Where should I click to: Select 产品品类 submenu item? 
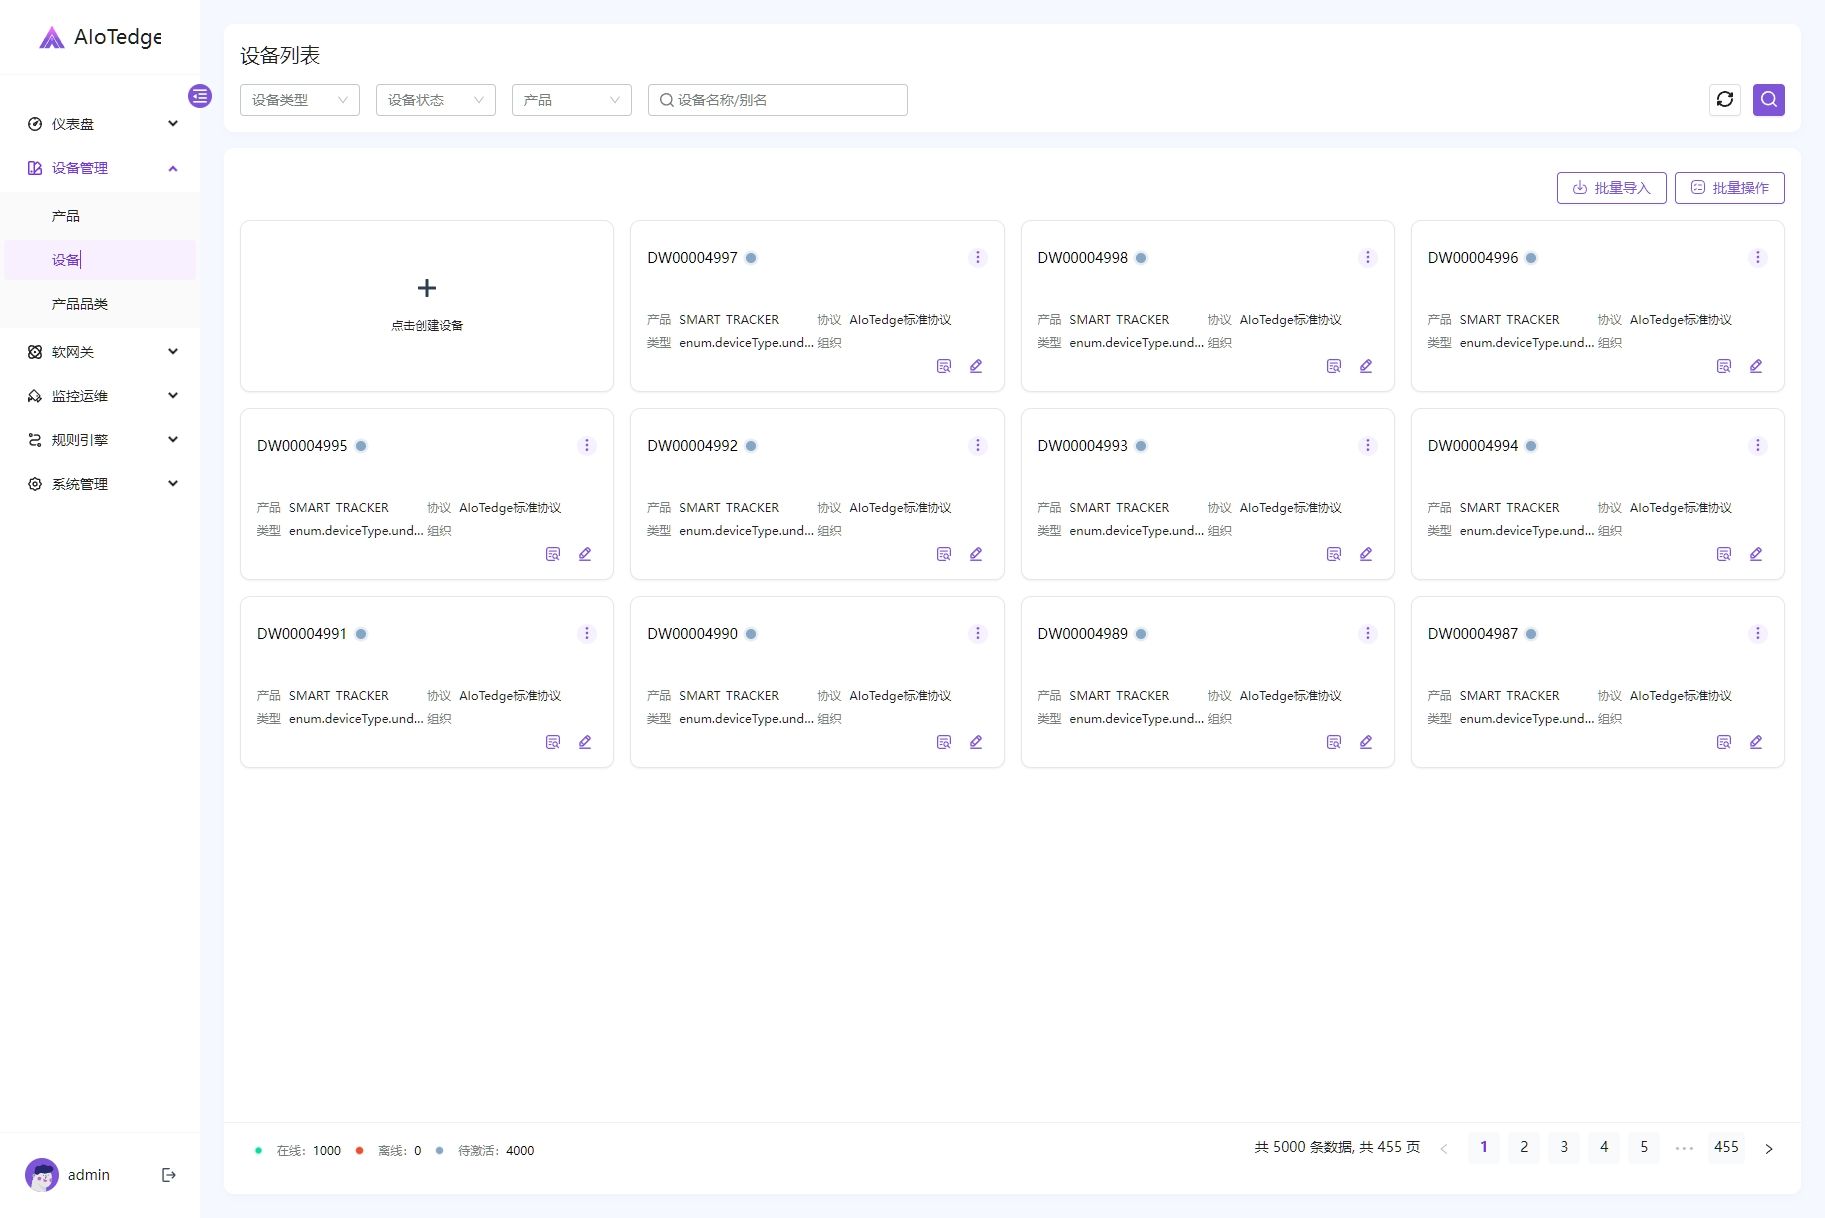[x=100, y=304]
